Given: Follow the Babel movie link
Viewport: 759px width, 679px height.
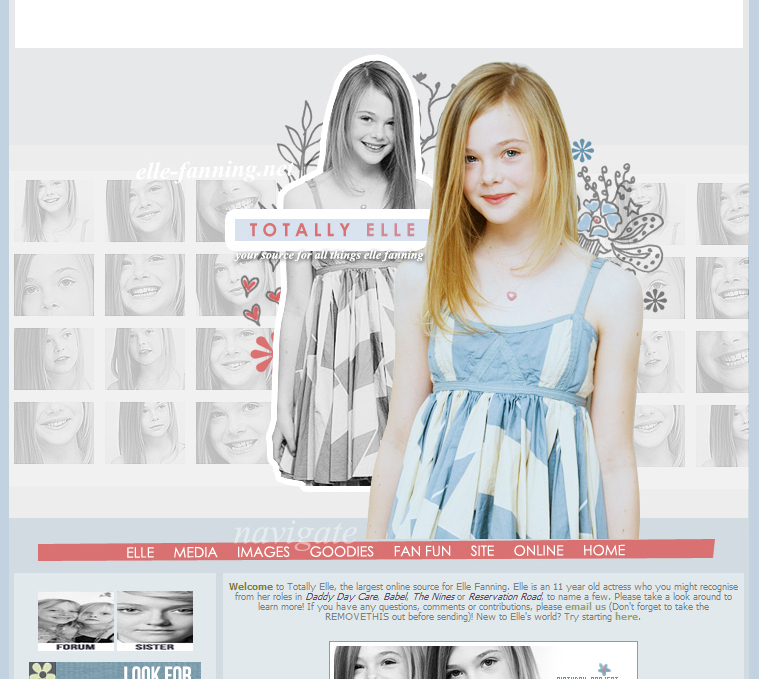Looking at the screenshot, I should (395, 596).
